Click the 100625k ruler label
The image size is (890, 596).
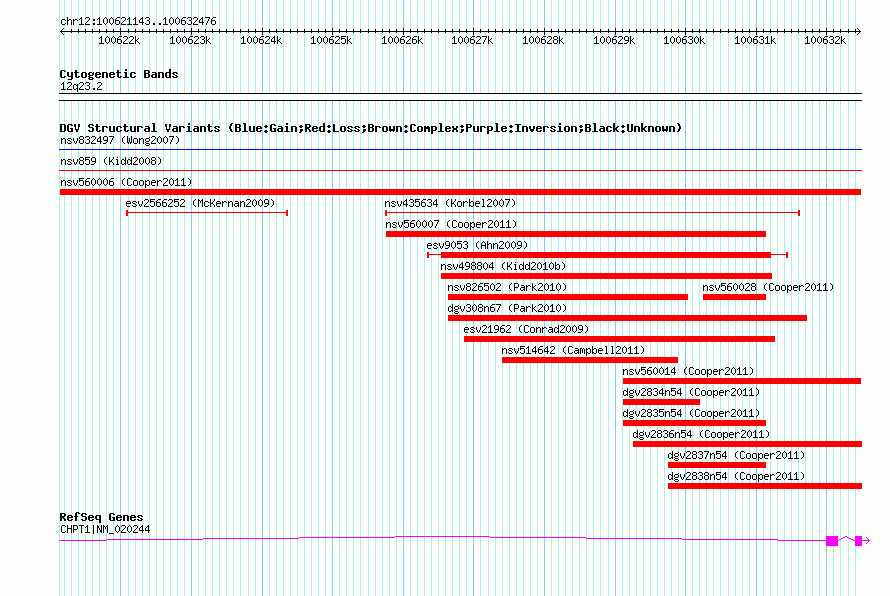pos(331,40)
